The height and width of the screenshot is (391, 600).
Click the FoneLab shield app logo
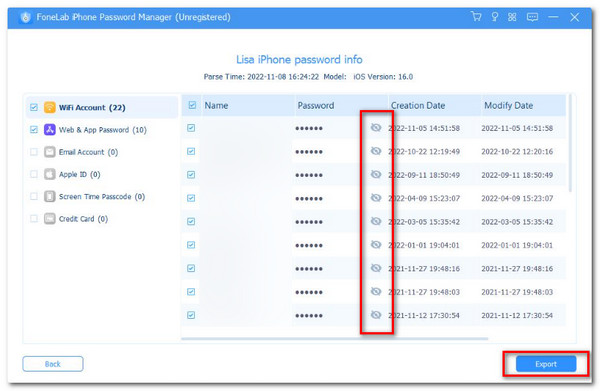pyautogui.click(x=26, y=17)
